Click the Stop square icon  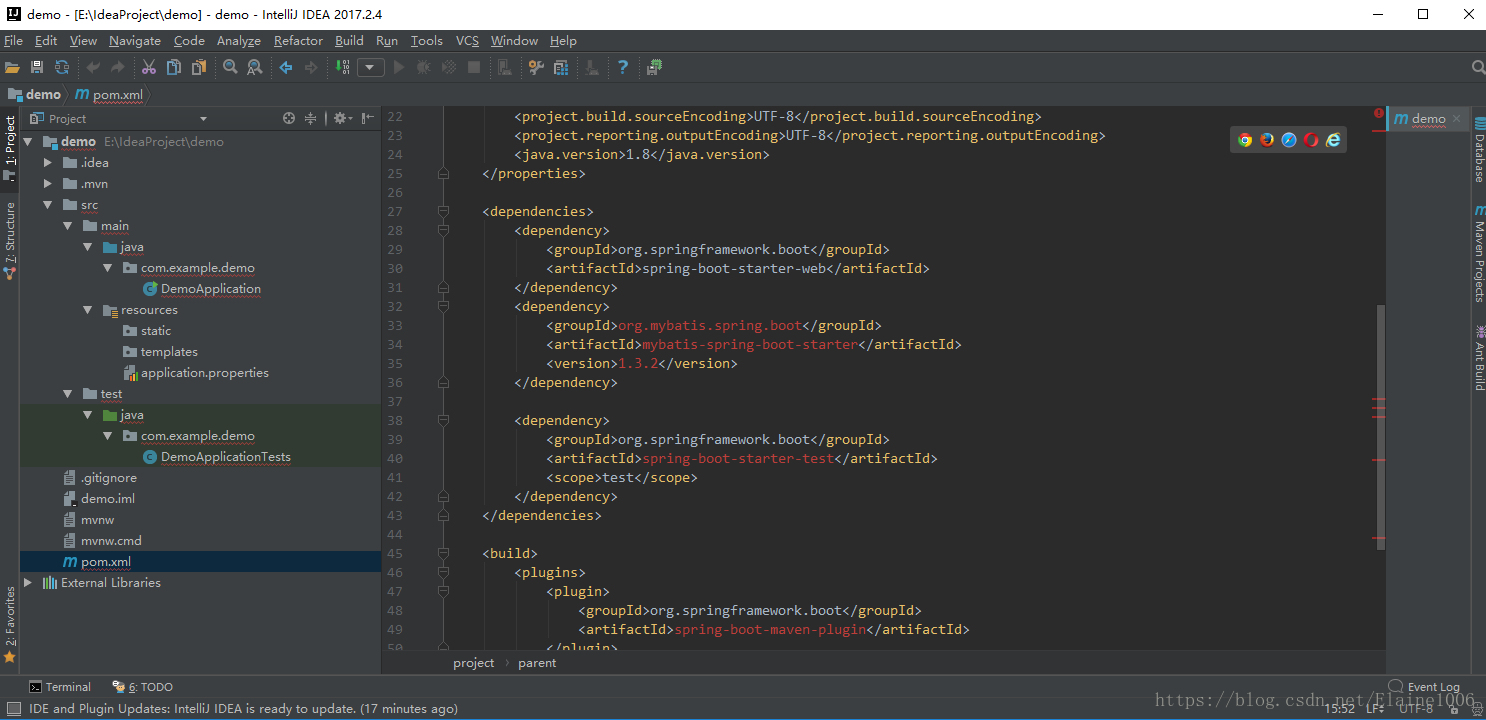474,67
